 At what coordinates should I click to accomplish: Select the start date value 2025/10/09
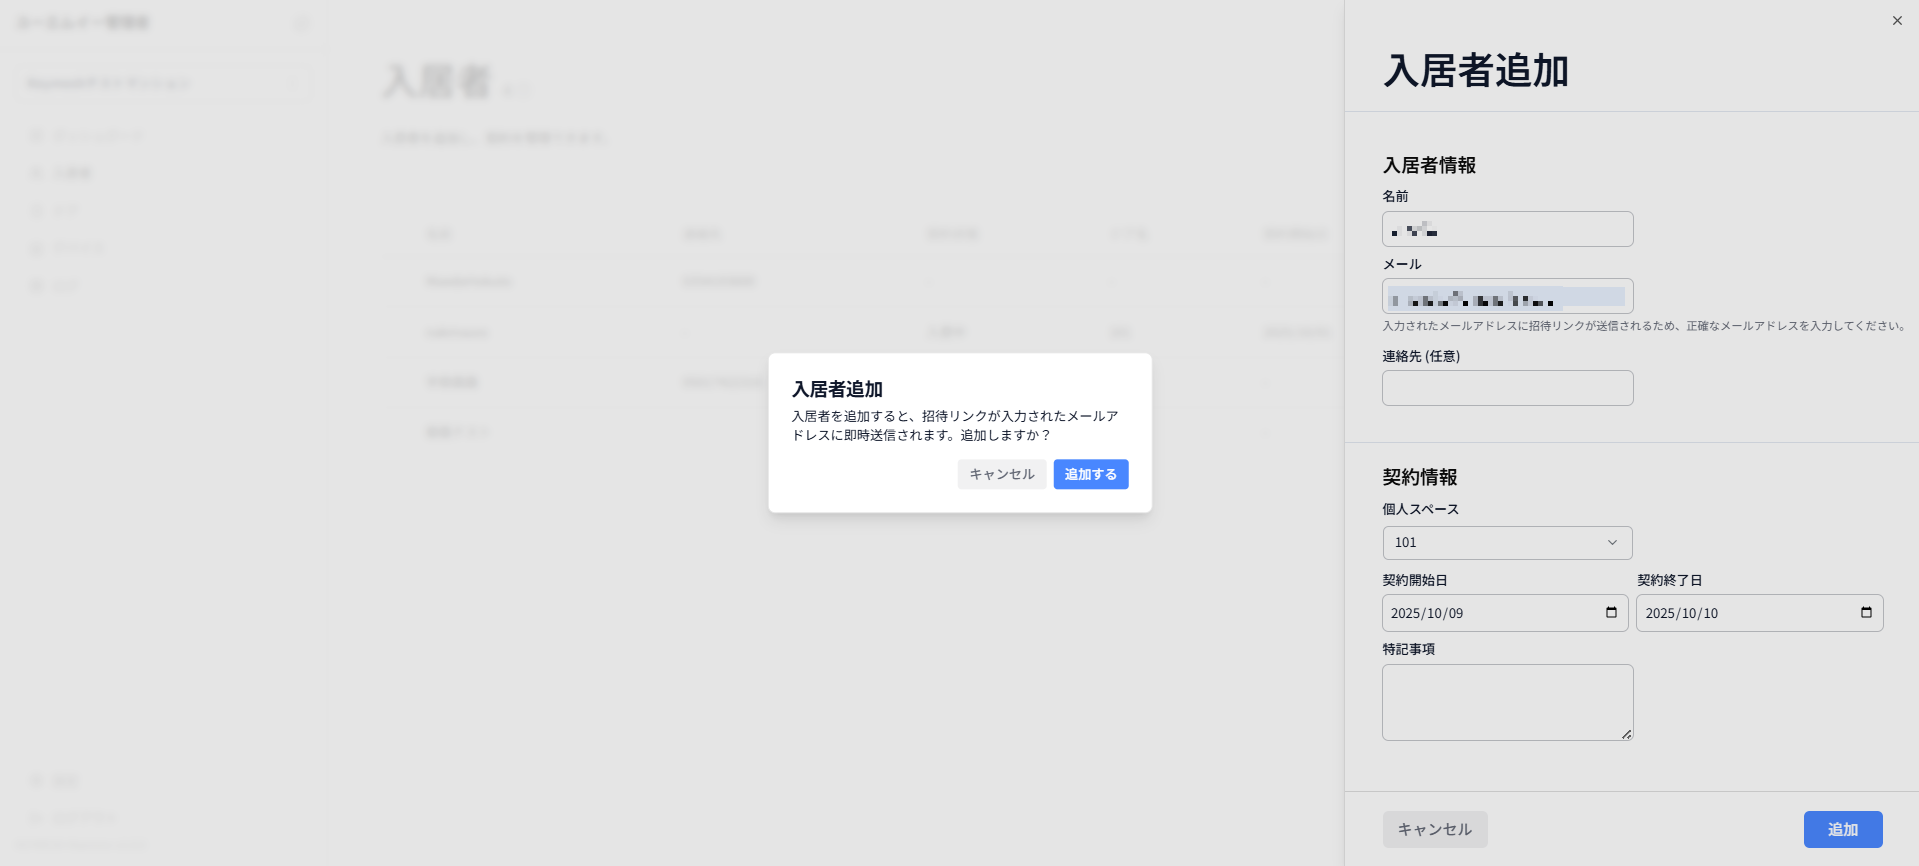click(1427, 613)
